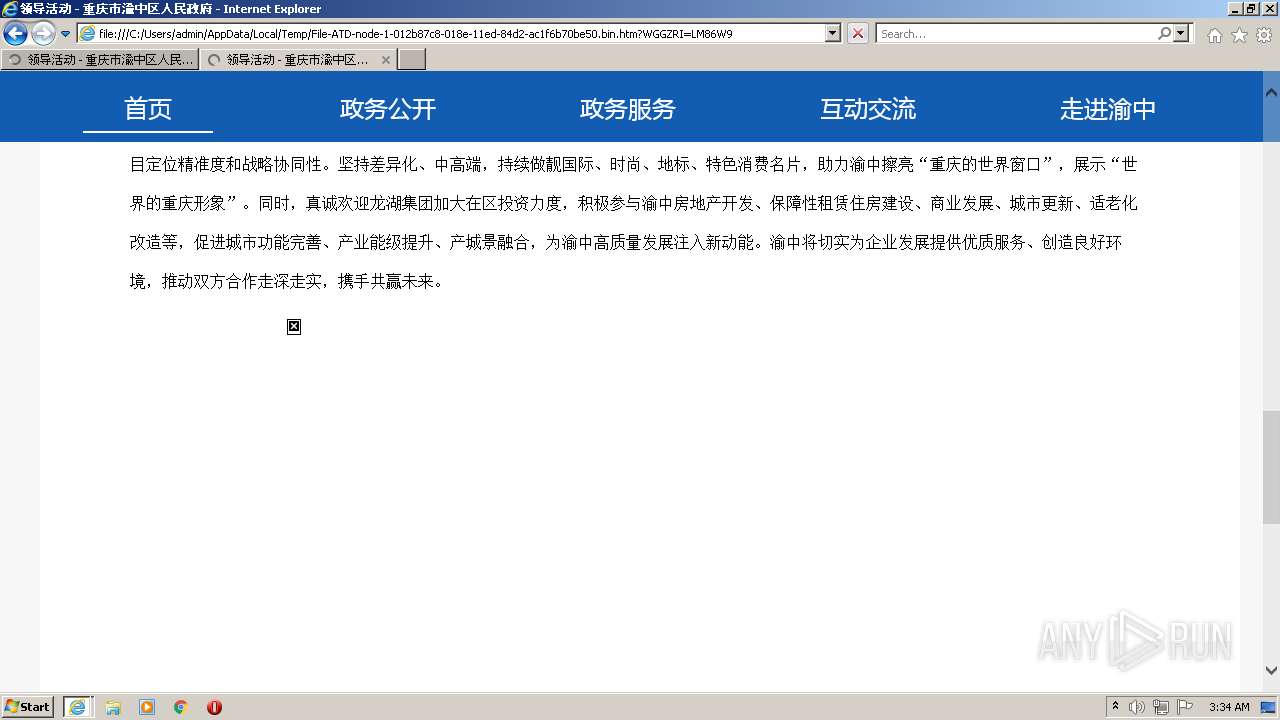Open the 首页 navigation item
This screenshot has width=1280, height=720.
[x=148, y=108]
